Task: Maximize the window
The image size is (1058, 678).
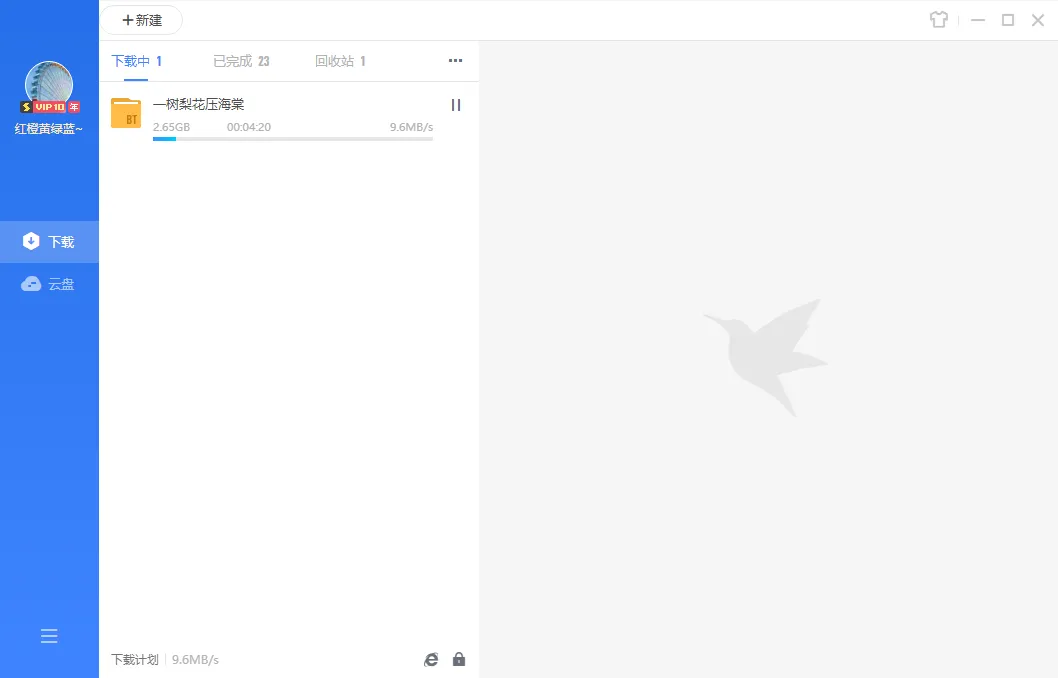Action: pyautogui.click(x=1008, y=20)
